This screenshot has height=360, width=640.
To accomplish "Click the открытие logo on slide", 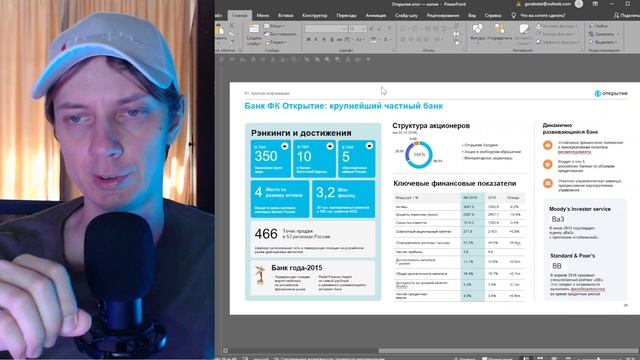I will 611,93.
